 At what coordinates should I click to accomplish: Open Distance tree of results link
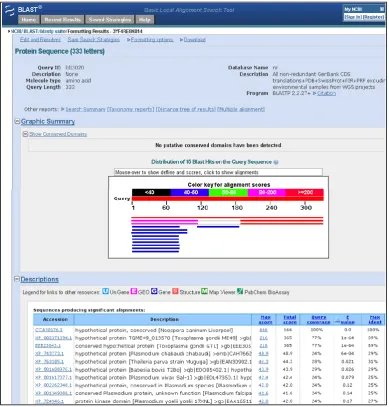tap(186, 109)
